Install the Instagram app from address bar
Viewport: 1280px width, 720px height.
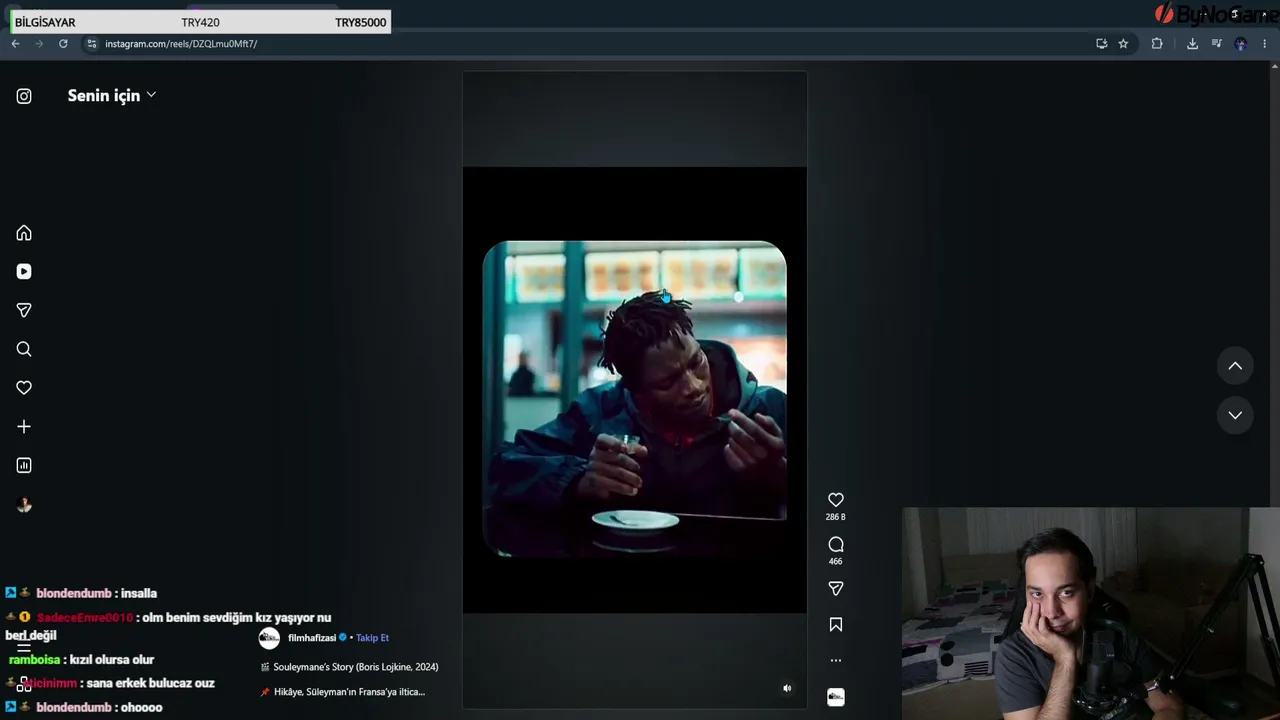(1101, 44)
